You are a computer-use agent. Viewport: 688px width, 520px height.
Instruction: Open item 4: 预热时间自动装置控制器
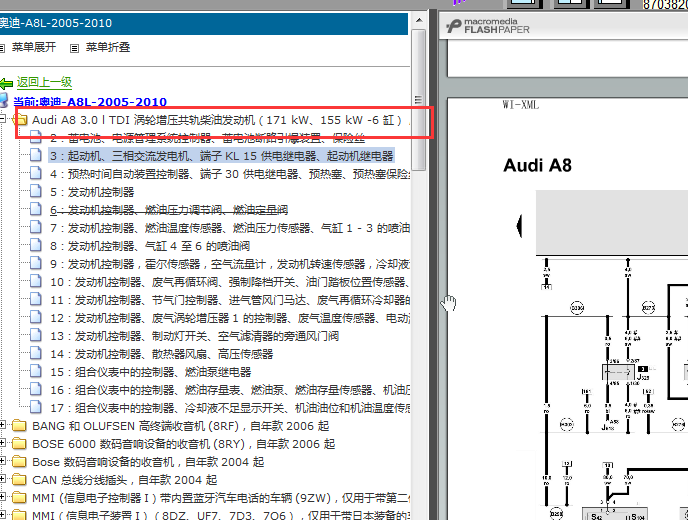click(x=230, y=174)
